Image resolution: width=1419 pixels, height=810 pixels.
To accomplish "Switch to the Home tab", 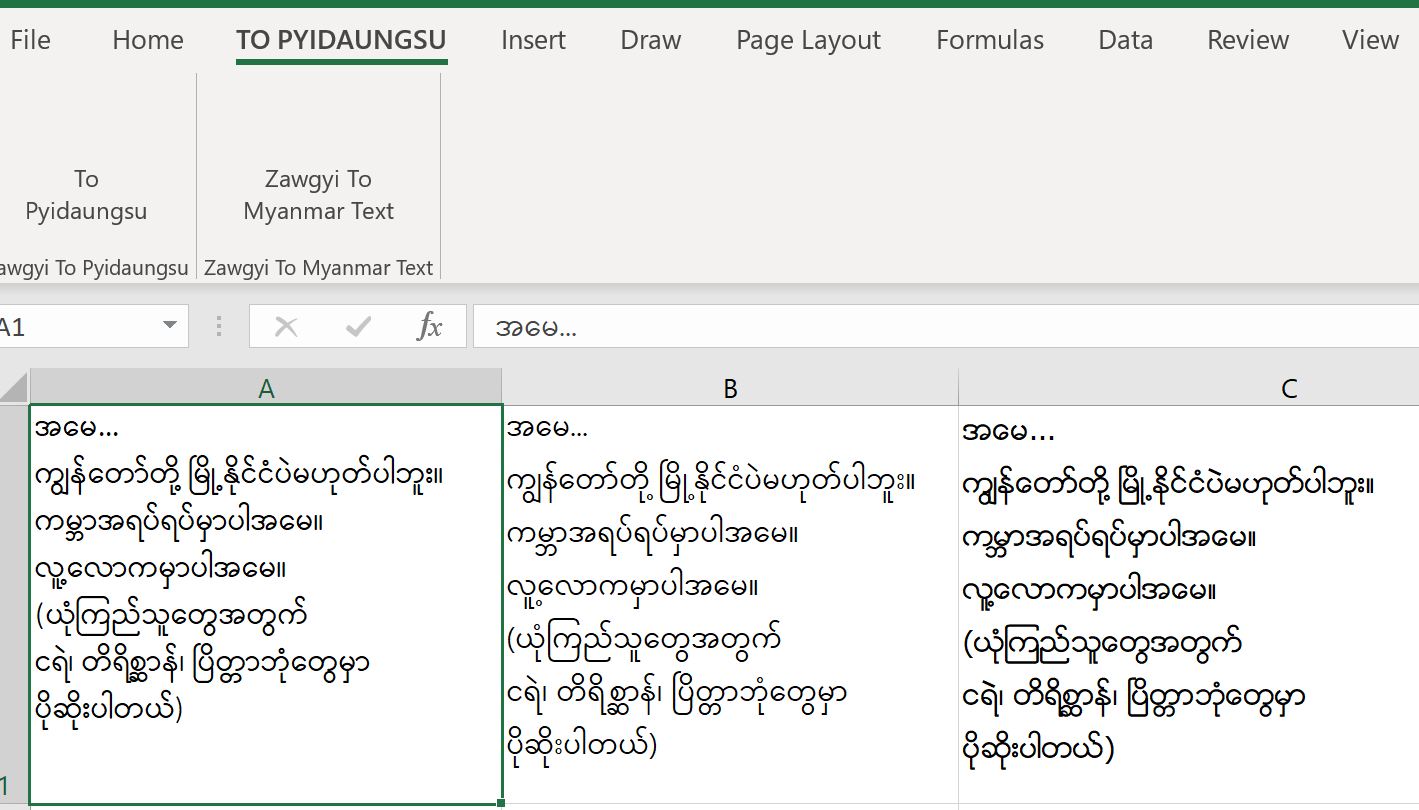I will coord(147,40).
